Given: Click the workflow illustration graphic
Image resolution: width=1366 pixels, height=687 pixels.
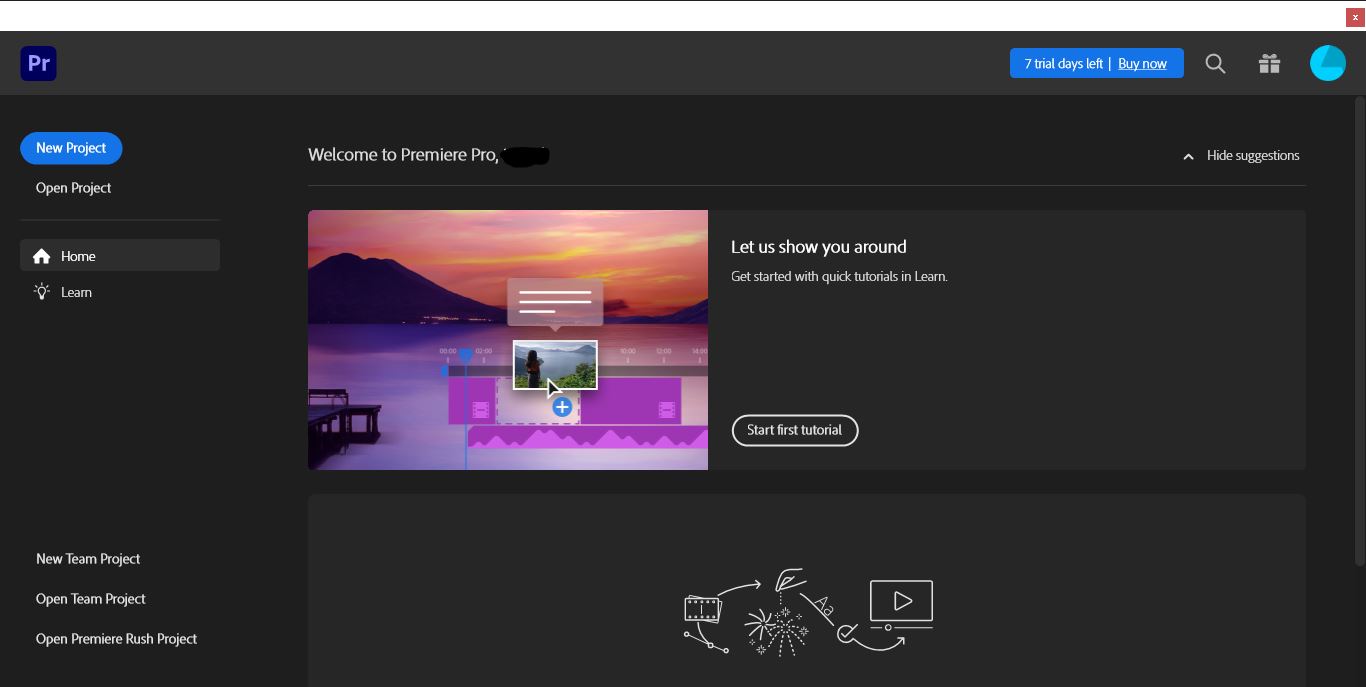Looking at the screenshot, I should point(809,612).
